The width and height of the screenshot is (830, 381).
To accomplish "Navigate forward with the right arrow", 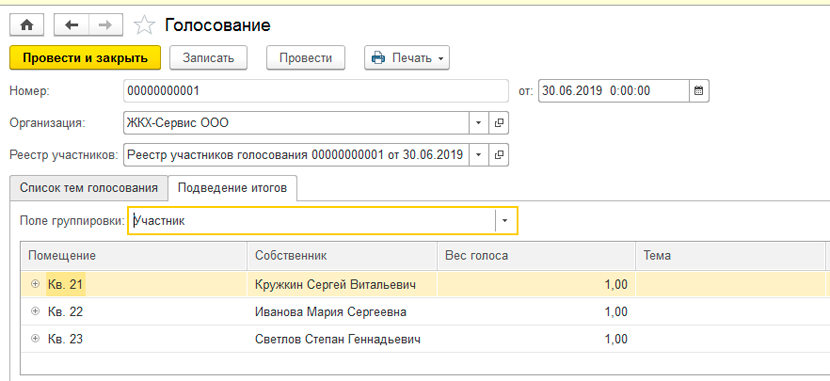I will point(105,25).
